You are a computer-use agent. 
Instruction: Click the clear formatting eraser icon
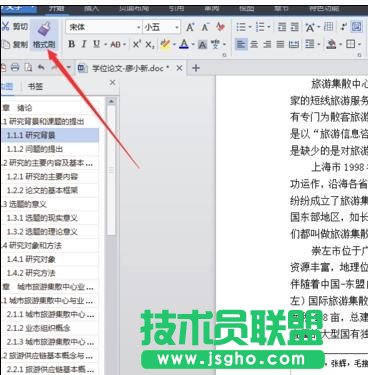point(220,27)
